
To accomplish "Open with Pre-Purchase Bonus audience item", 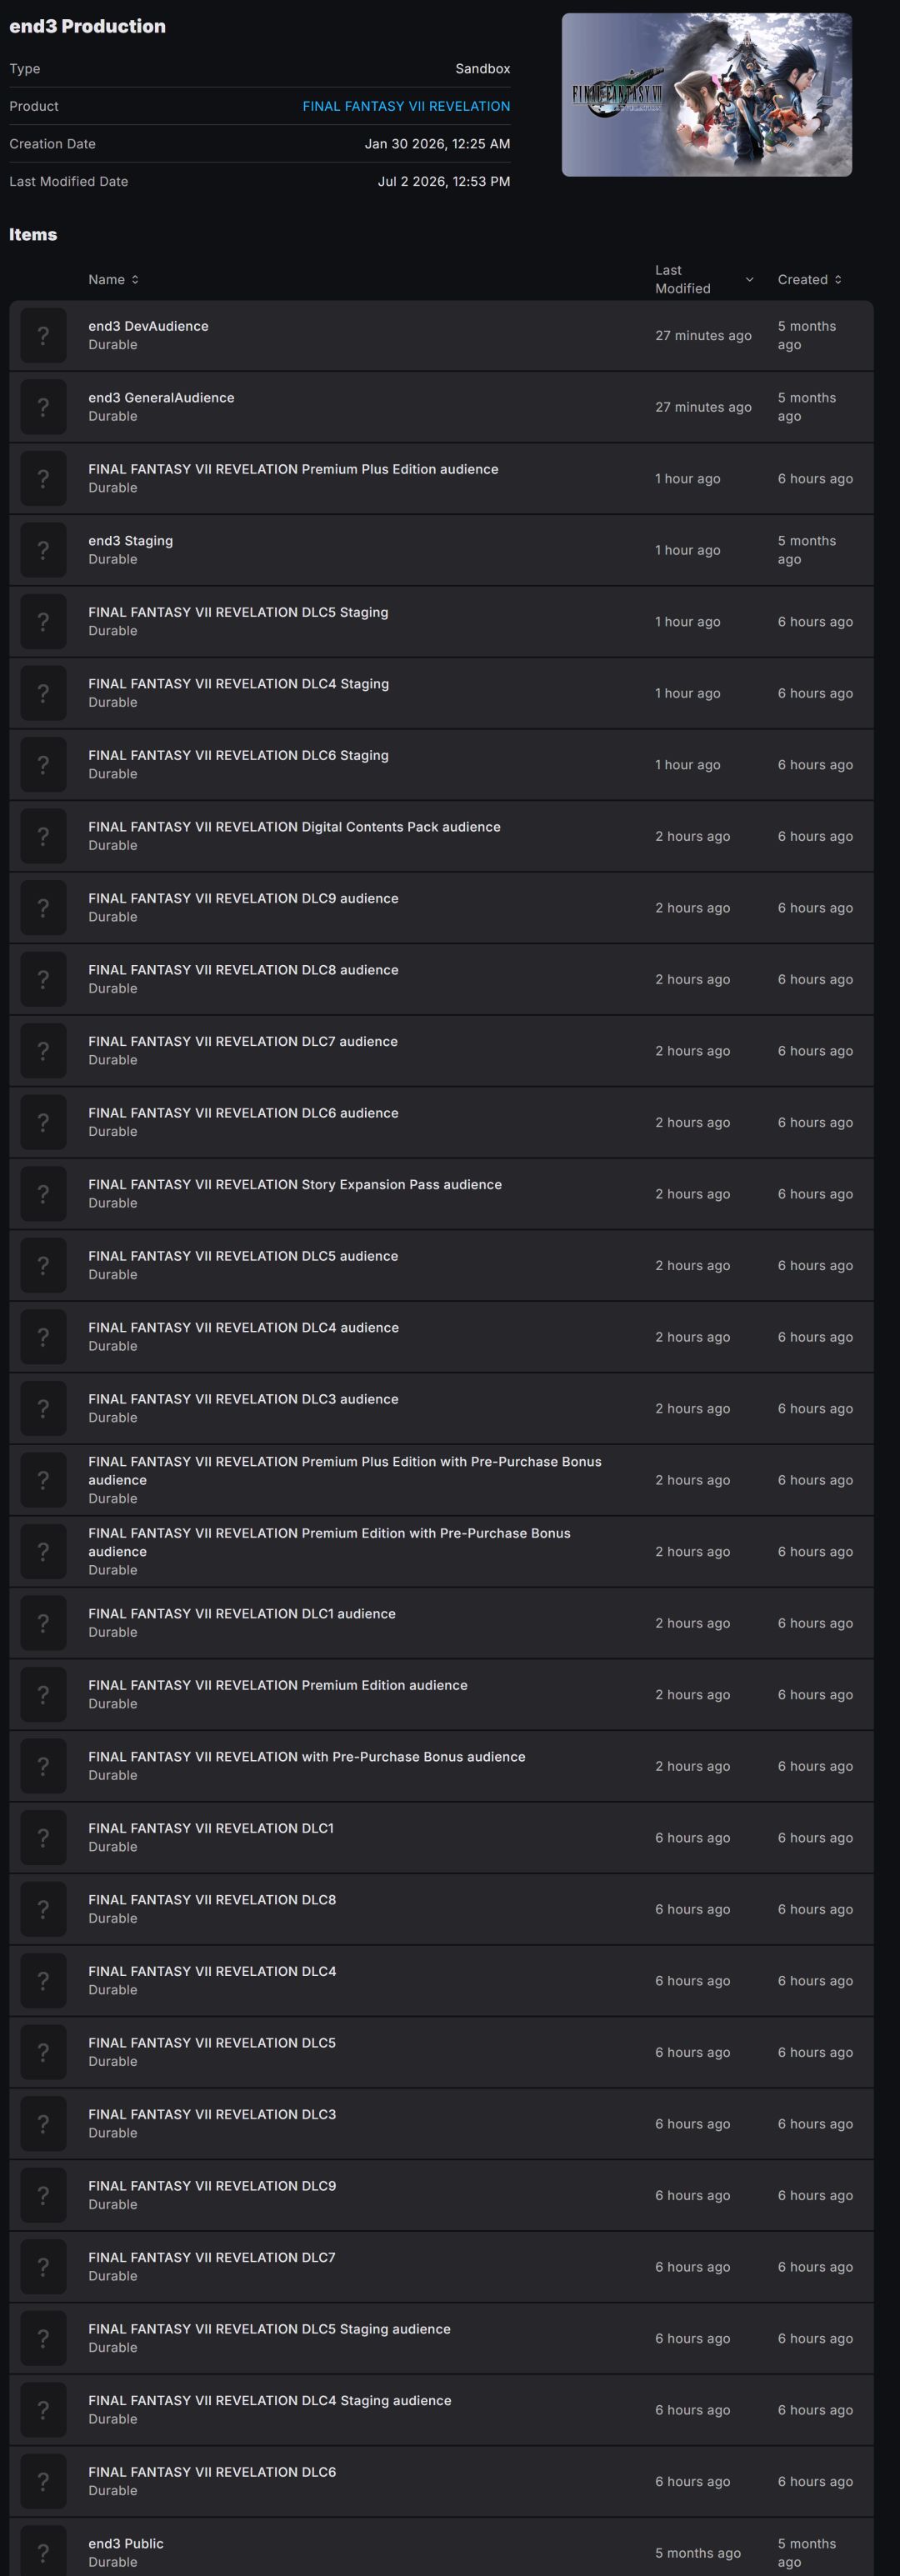I will coord(441,1766).
